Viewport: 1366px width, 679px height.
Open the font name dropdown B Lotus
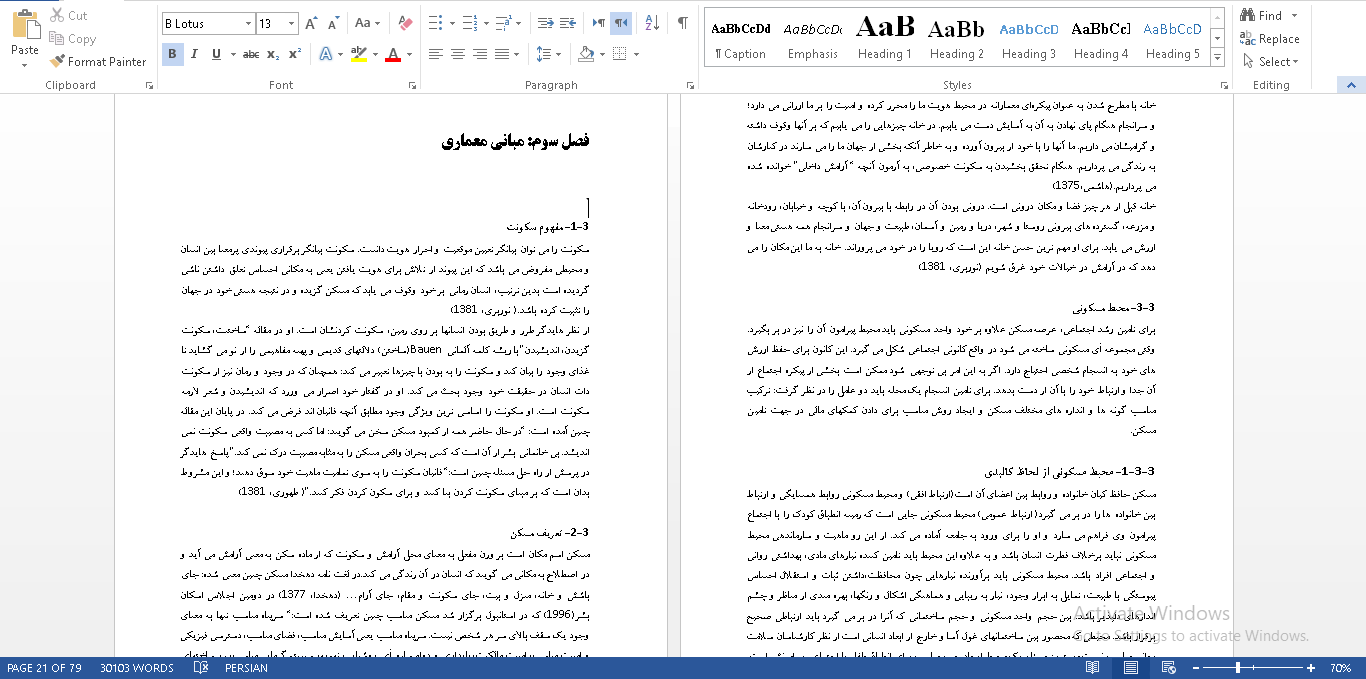[248, 23]
